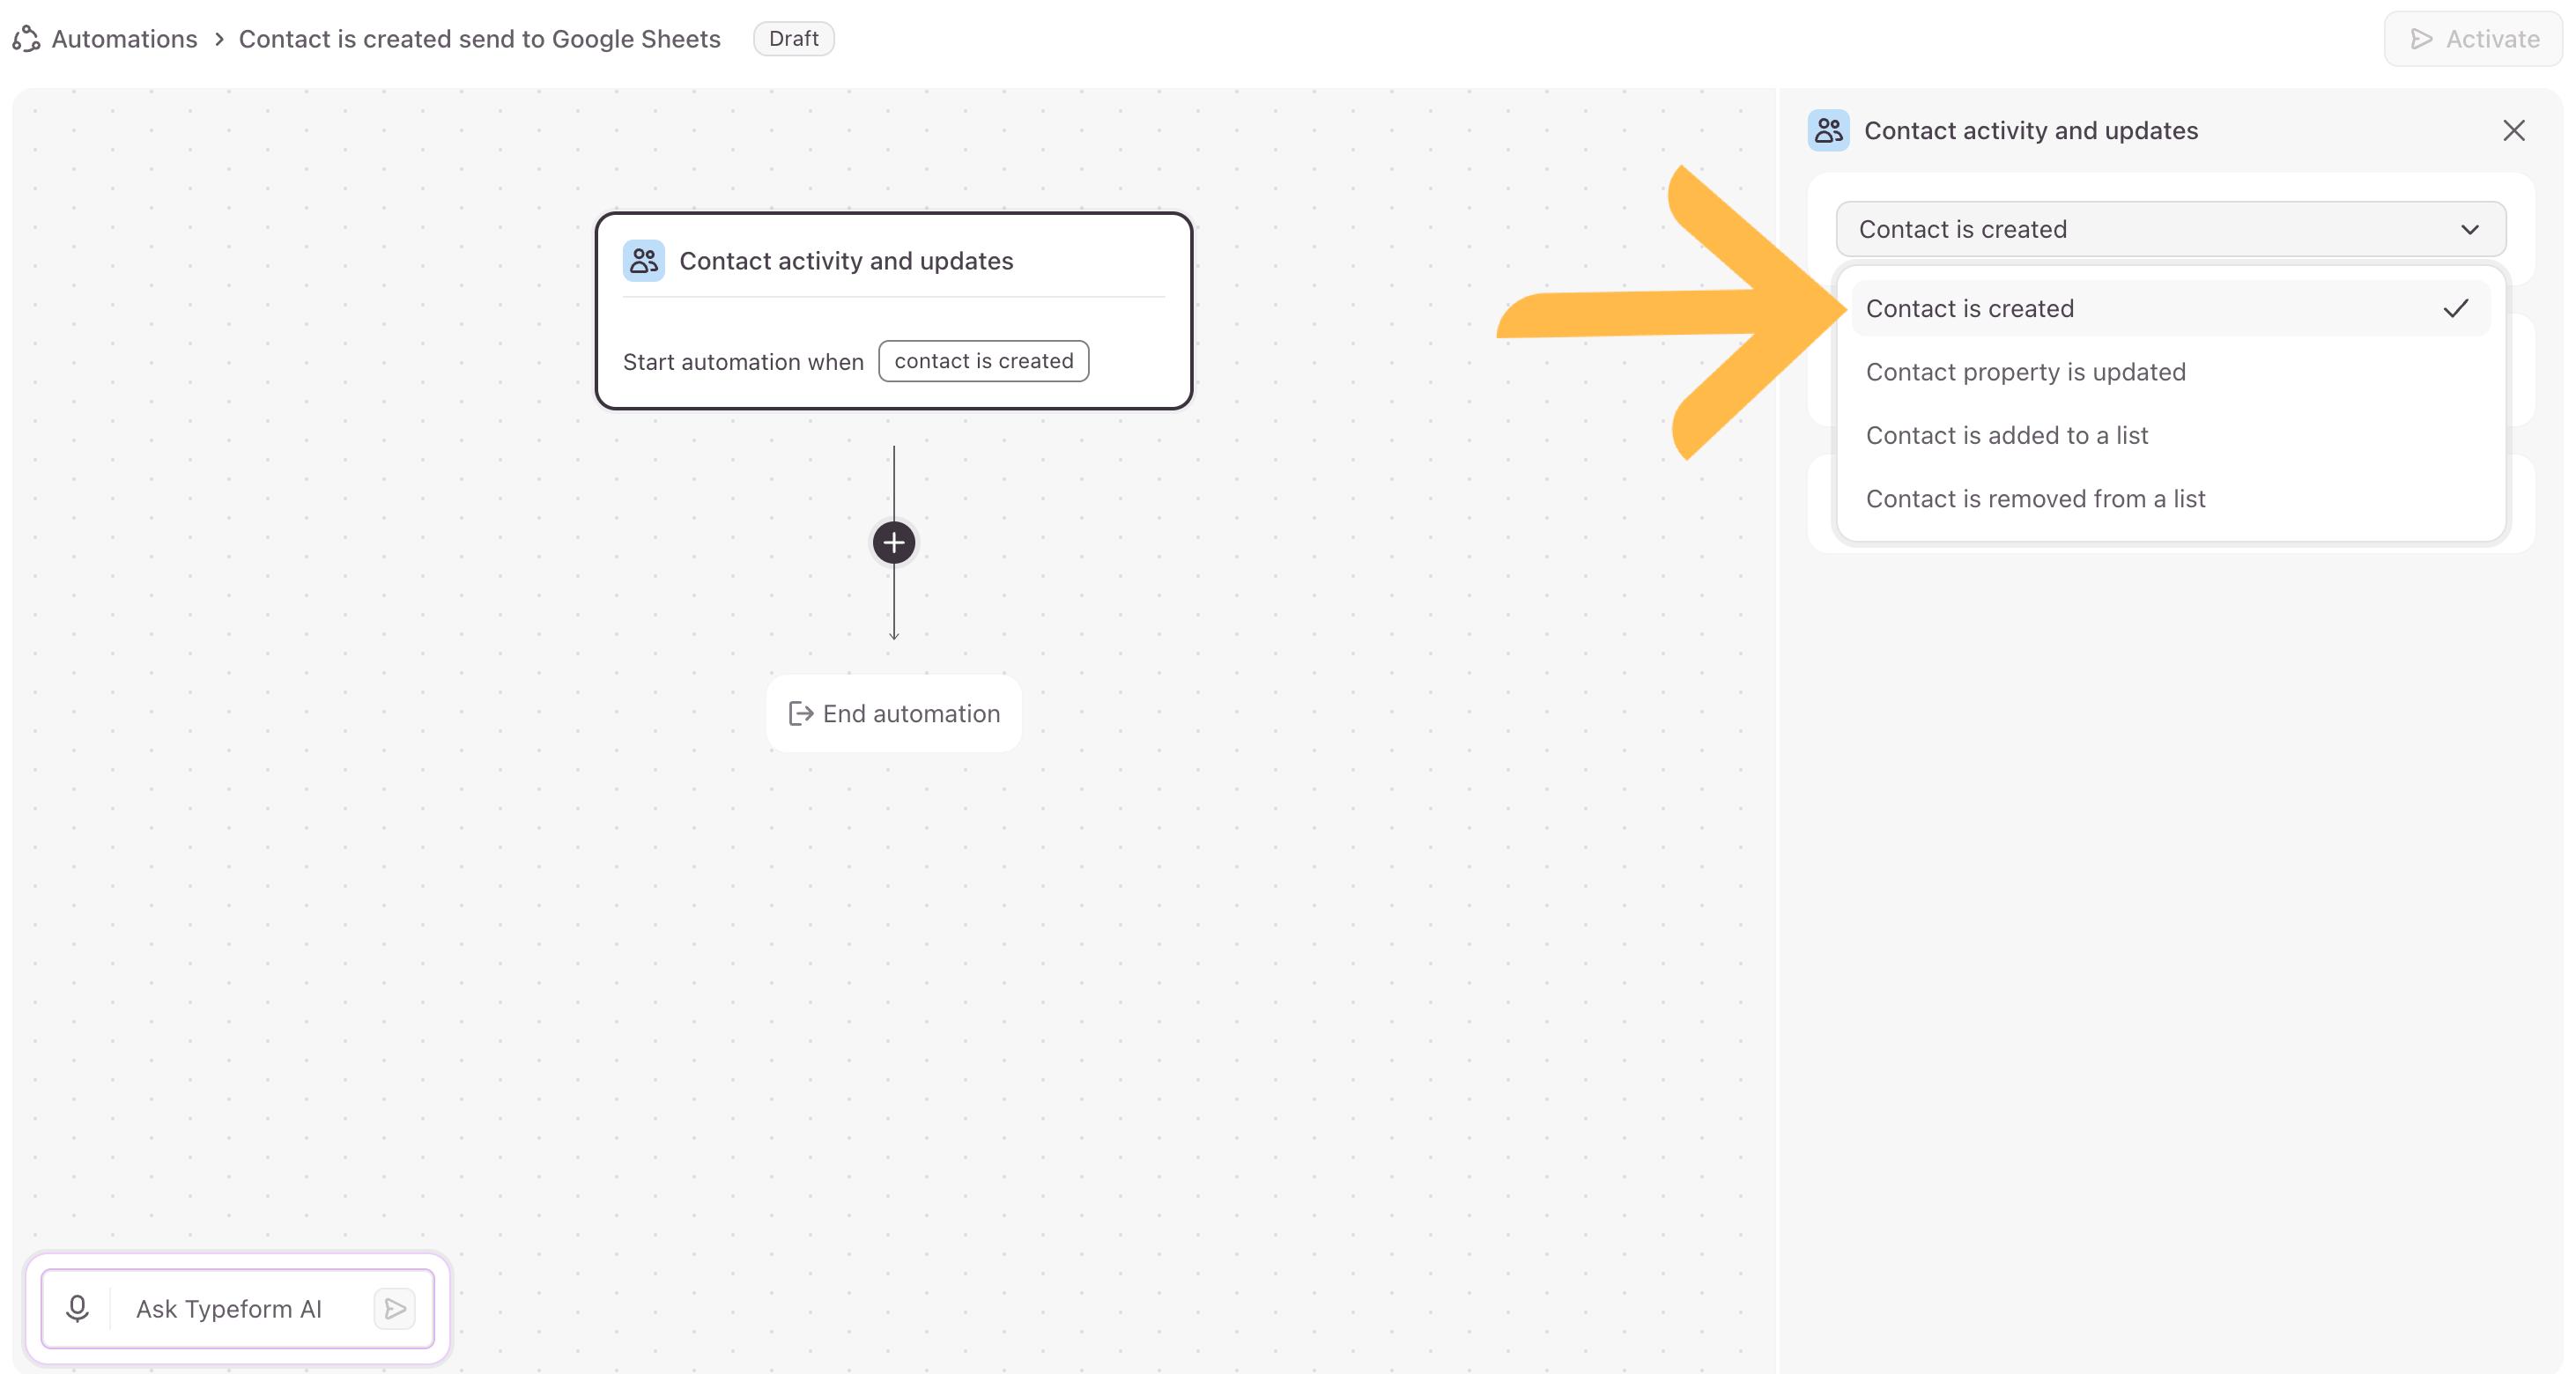Go back to Automations breadcrumb link
This screenshot has height=1374, width=2576.
[124, 39]
